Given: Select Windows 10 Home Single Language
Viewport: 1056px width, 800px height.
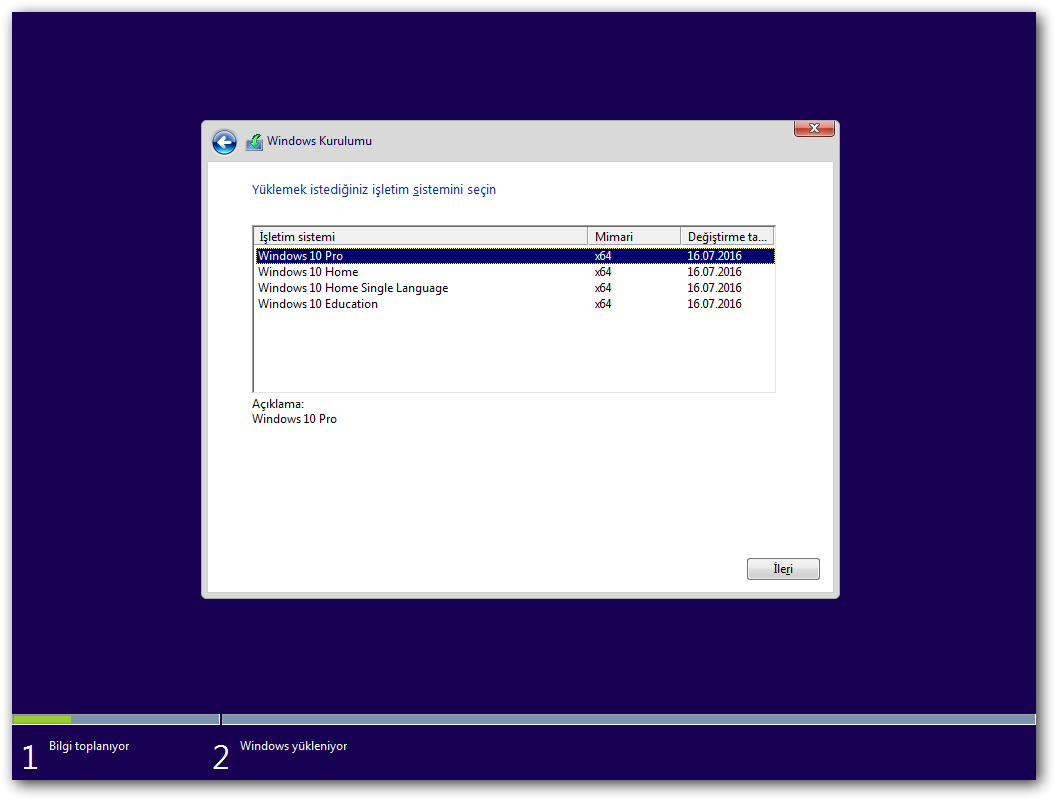Looking at the screenshot, I should point(352,287).
